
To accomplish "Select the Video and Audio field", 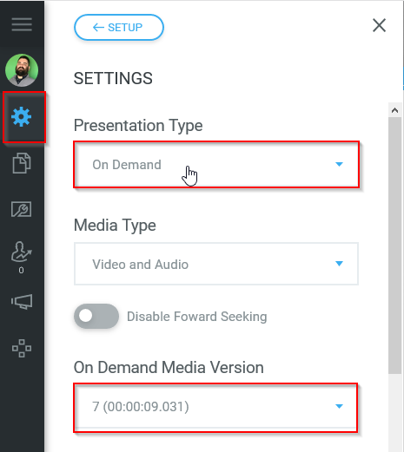I will (x=216, y=264).
